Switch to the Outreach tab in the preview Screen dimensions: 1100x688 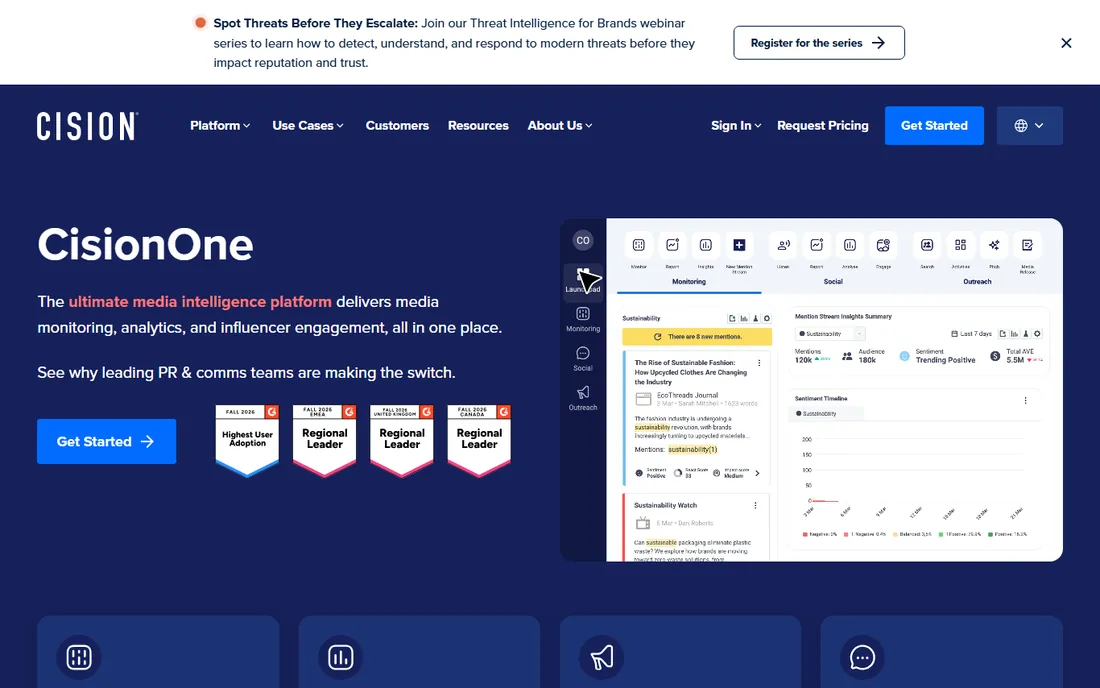[x=977, y=281]
